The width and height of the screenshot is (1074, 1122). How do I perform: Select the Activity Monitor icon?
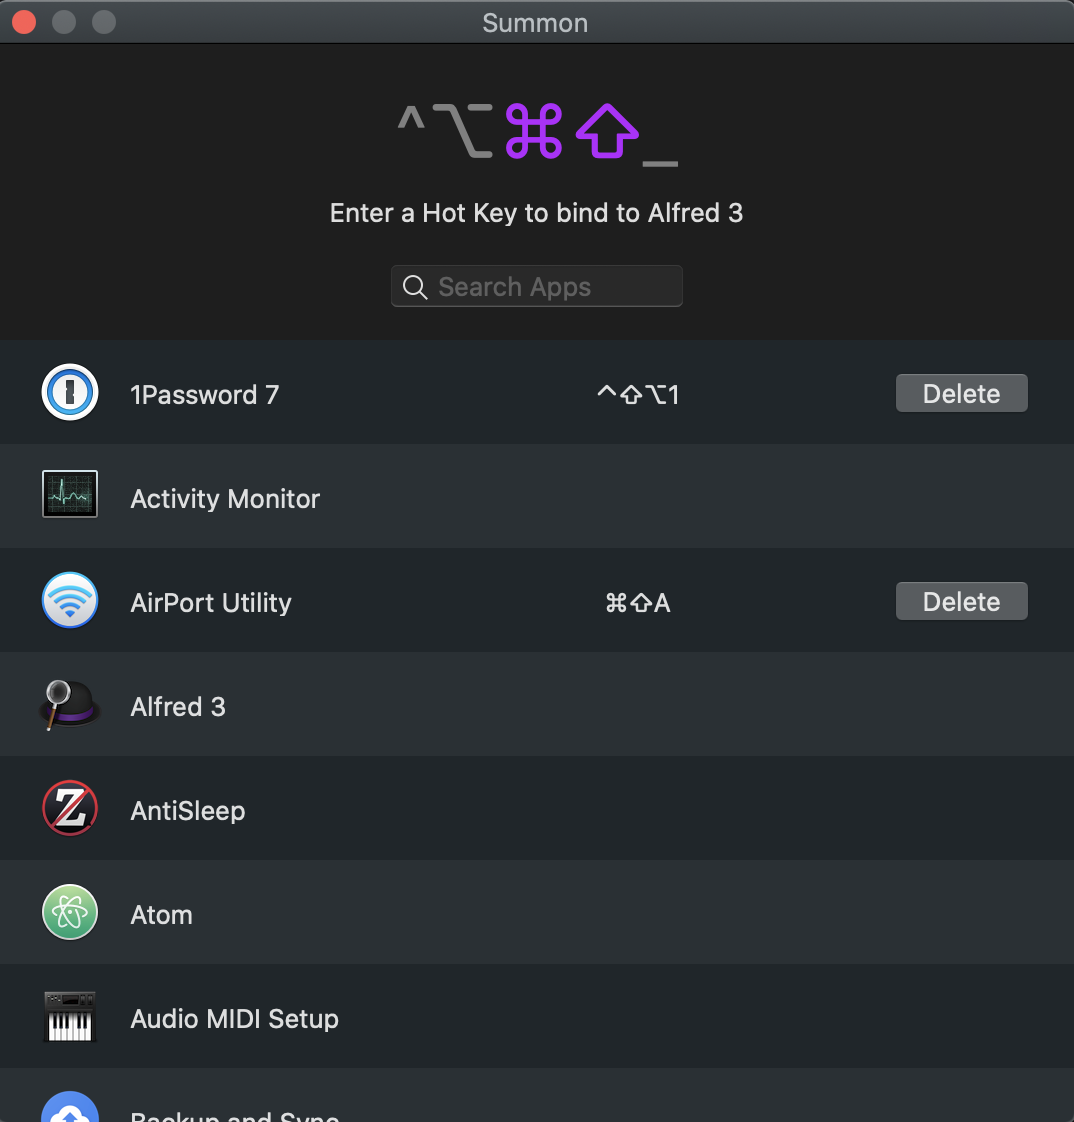[70, 494]
